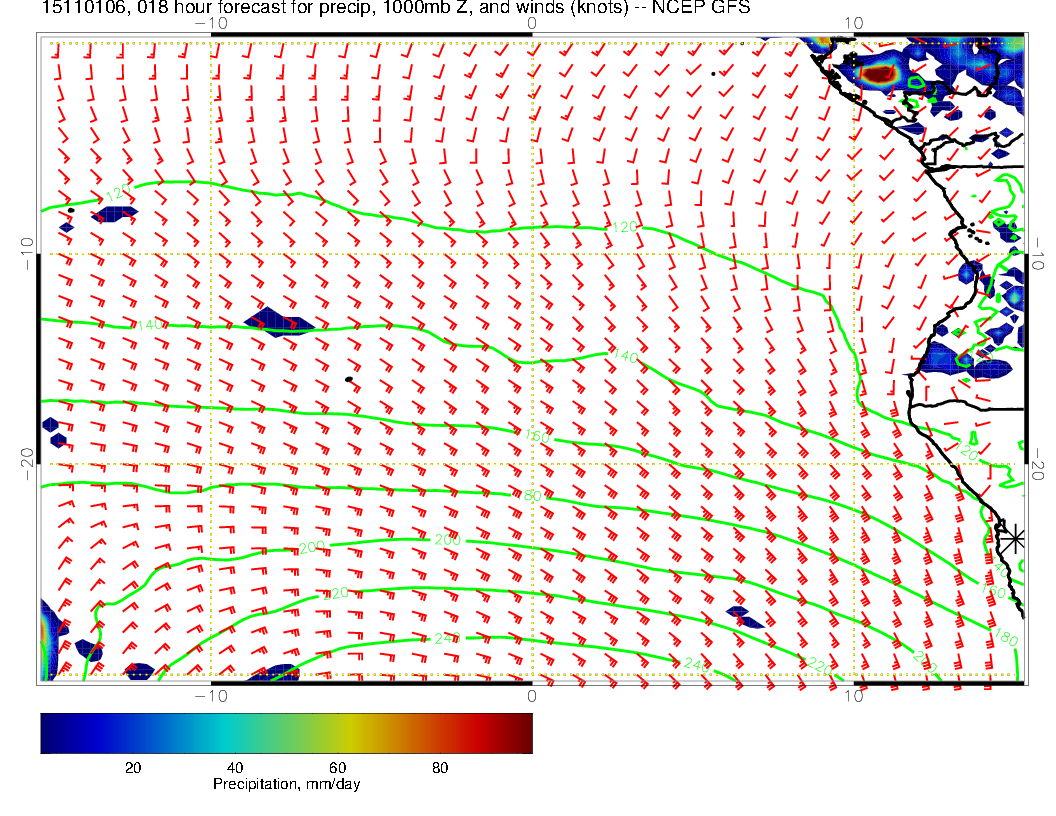Select the blue precipitation patch on the 140 contour

[x=279, y=321]
